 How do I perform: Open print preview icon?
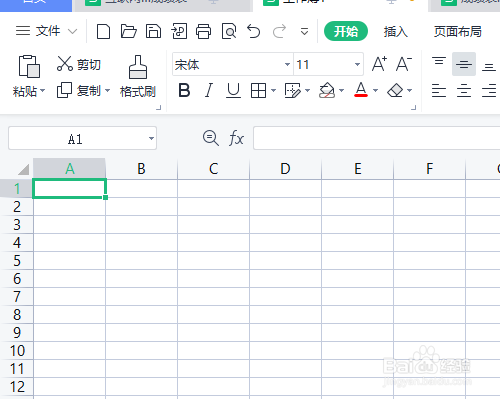pyautogui.click(x=229, y=32)
